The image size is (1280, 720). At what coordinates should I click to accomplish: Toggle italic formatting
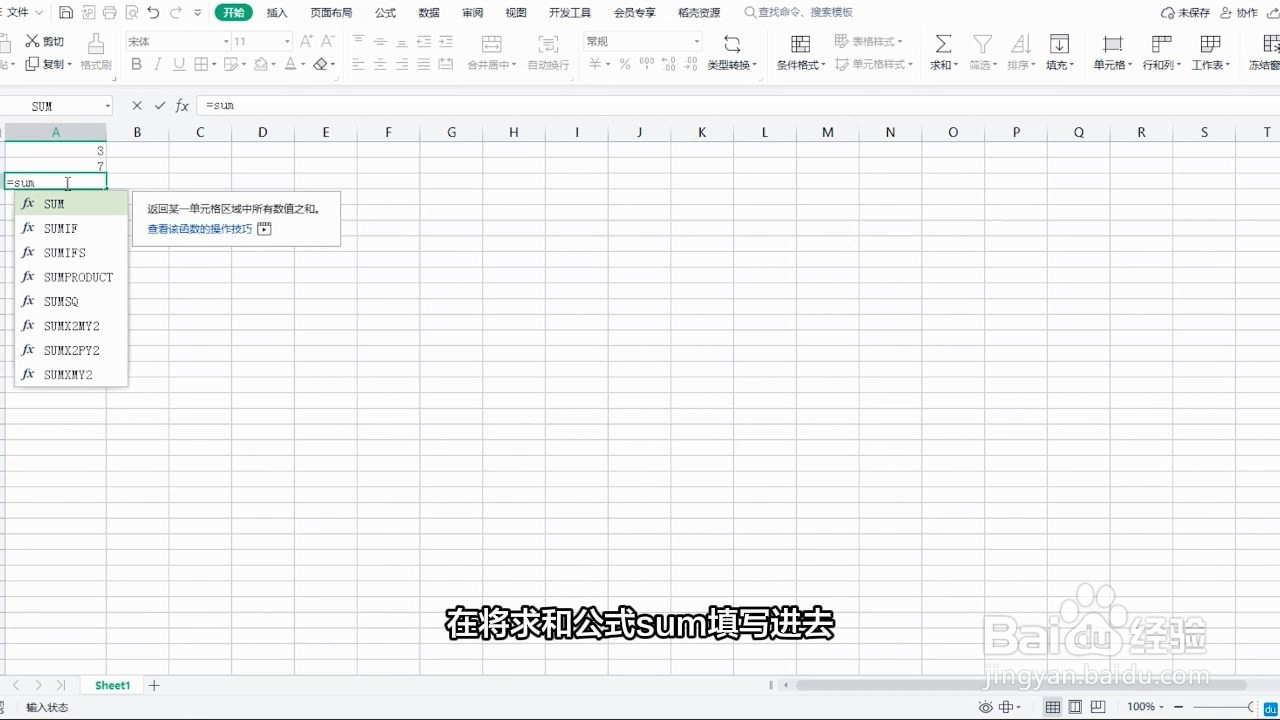pos(158,63)
